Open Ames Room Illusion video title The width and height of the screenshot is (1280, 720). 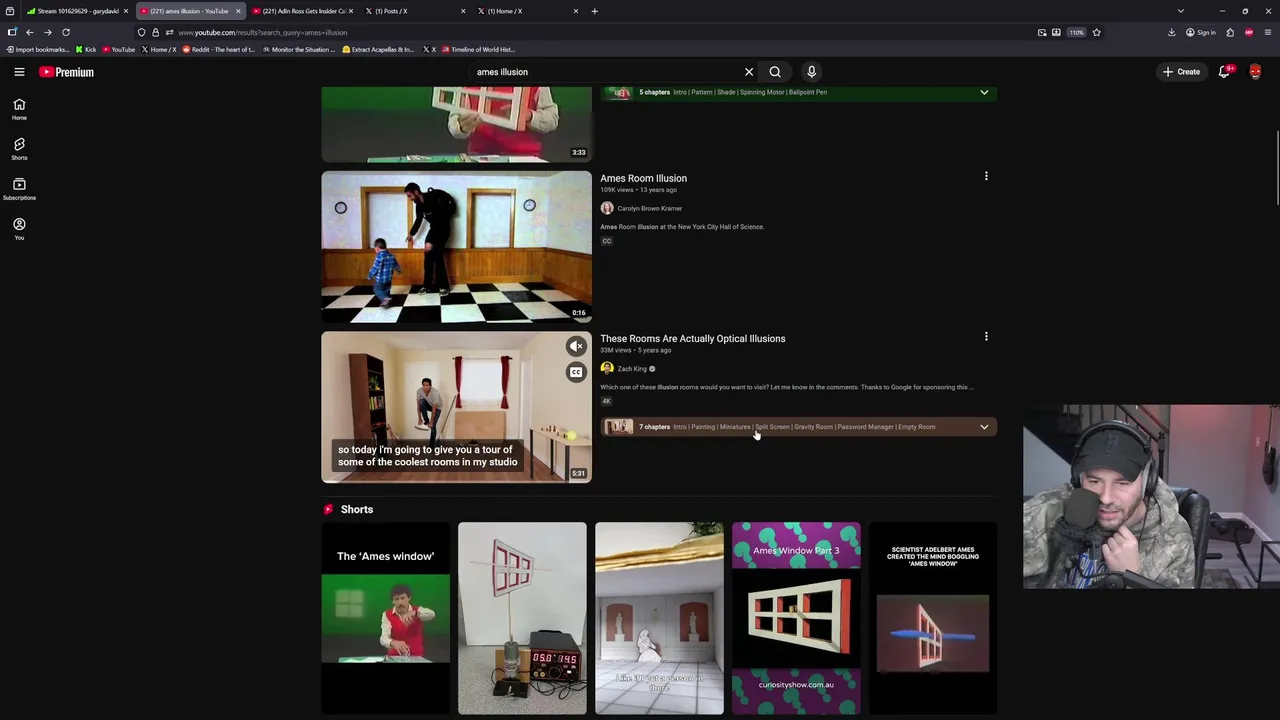[x=643, y=178]
